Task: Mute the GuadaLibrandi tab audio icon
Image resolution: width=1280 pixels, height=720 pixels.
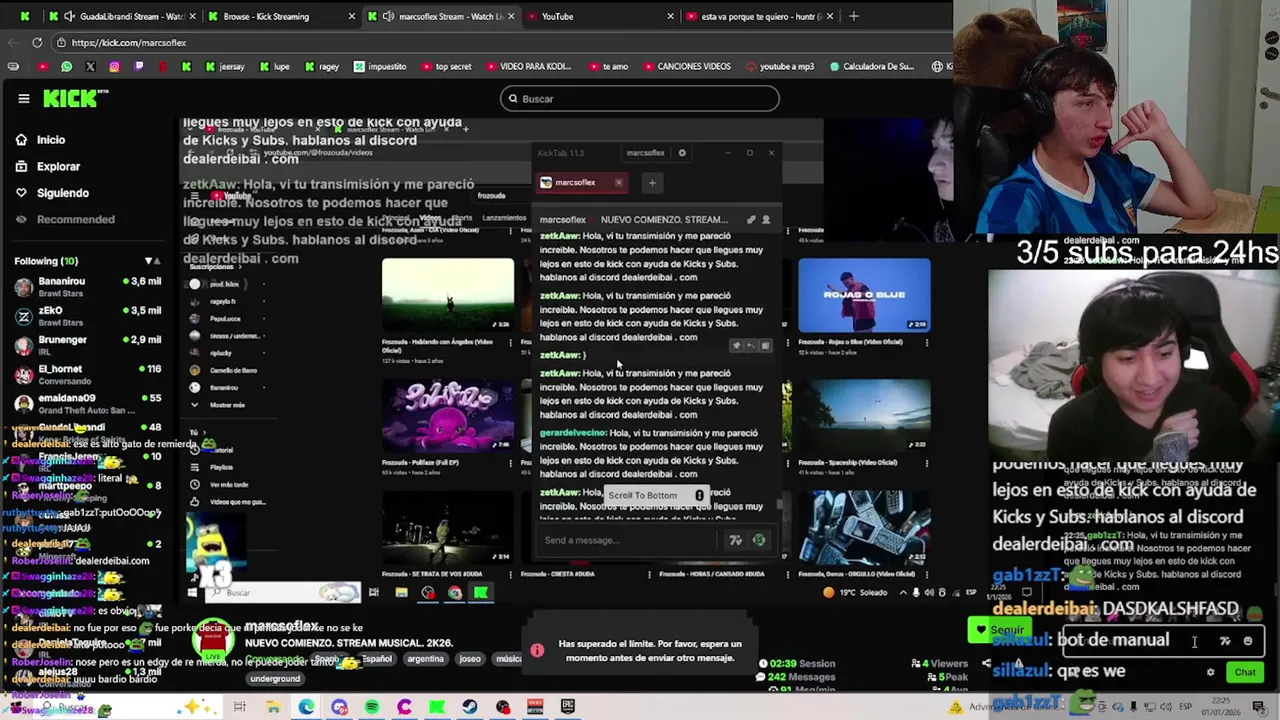Action: point(69,16)
